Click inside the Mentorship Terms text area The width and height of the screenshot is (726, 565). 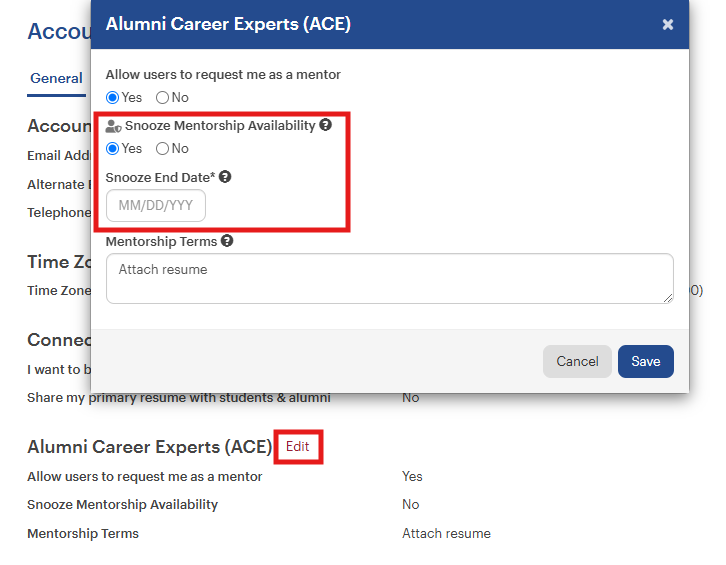[x=390, y=279]
